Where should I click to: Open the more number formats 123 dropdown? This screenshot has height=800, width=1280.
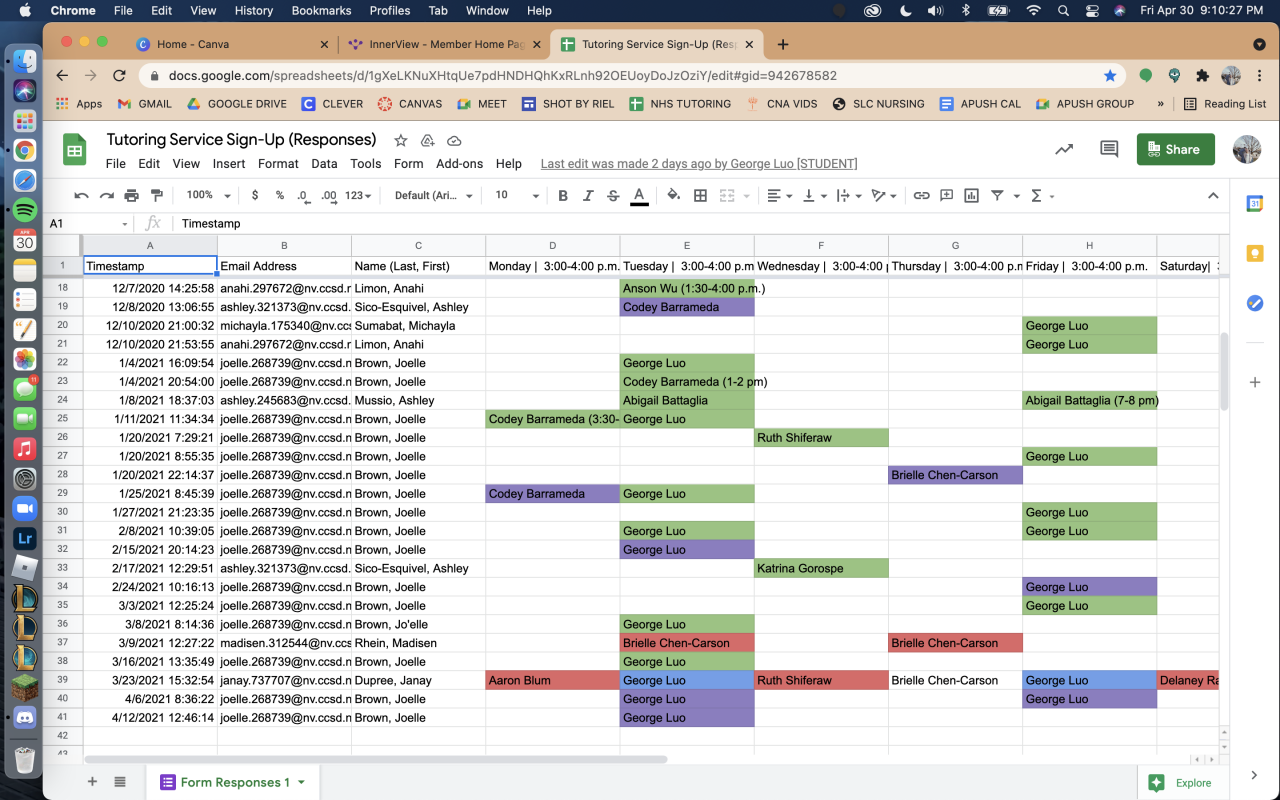(x=358, y=195)
